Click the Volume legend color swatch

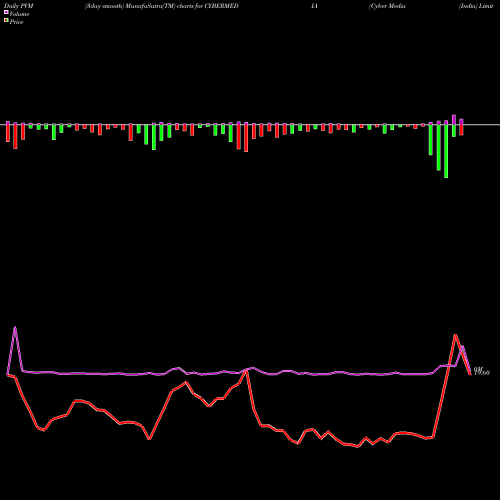(6, 13)
